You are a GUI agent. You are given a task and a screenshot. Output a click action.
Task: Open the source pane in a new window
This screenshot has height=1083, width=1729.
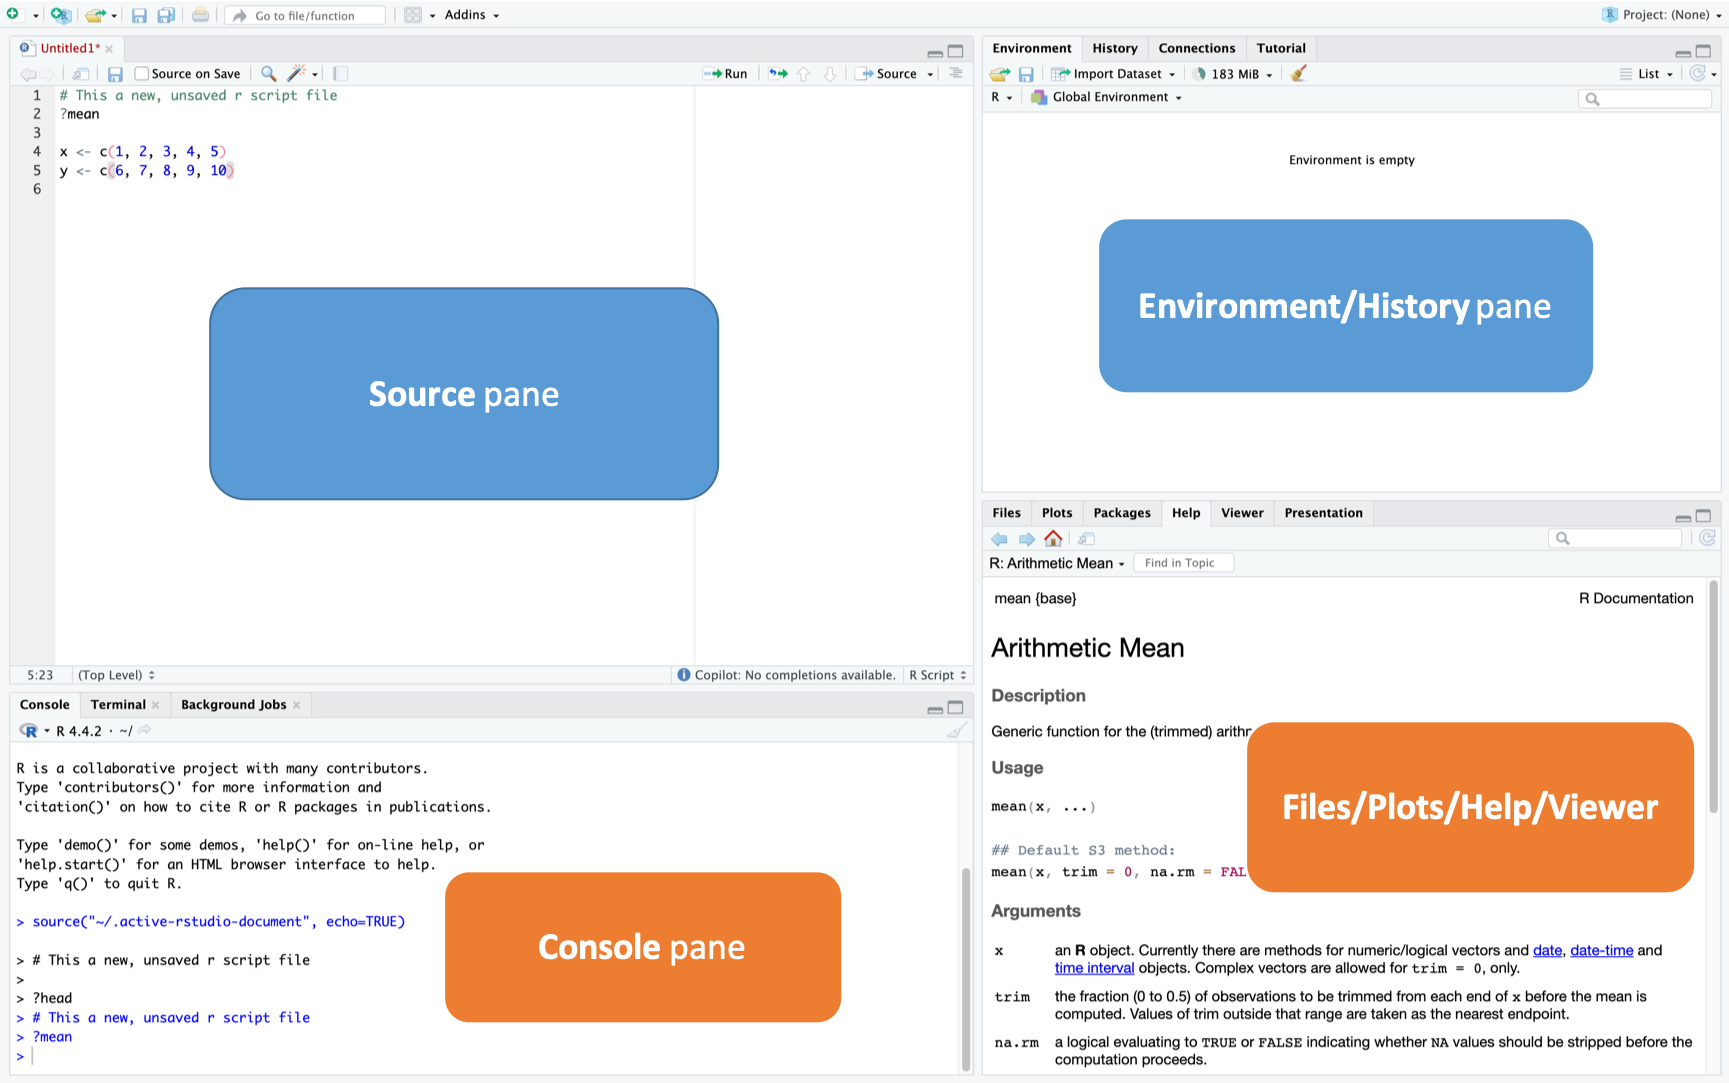tap(80, 73)
